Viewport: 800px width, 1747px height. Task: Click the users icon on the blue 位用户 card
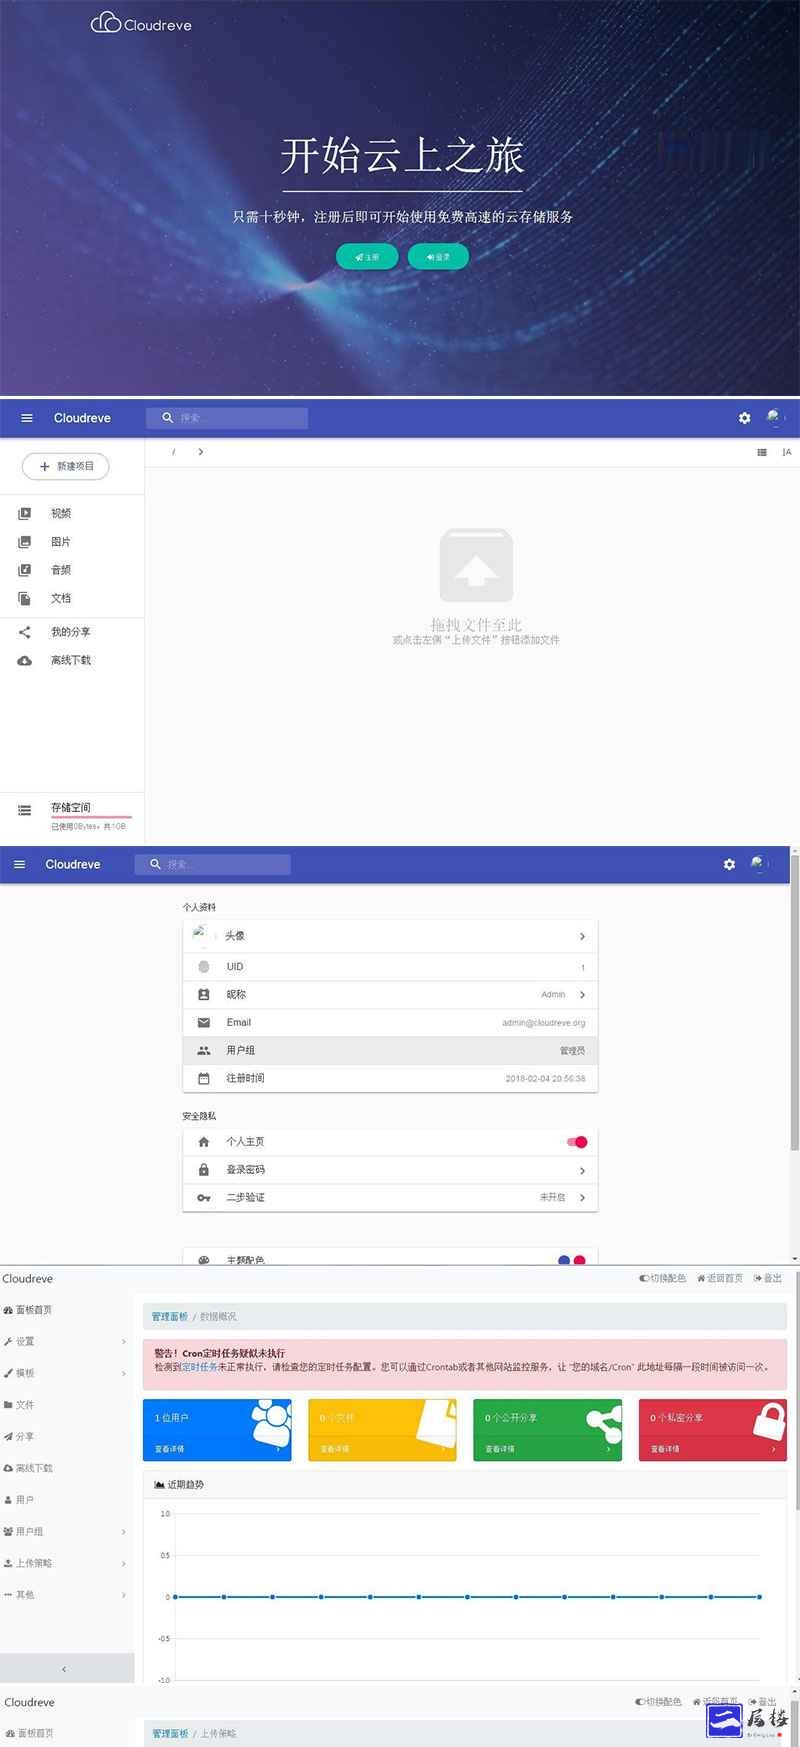(x=271, y=1422)
